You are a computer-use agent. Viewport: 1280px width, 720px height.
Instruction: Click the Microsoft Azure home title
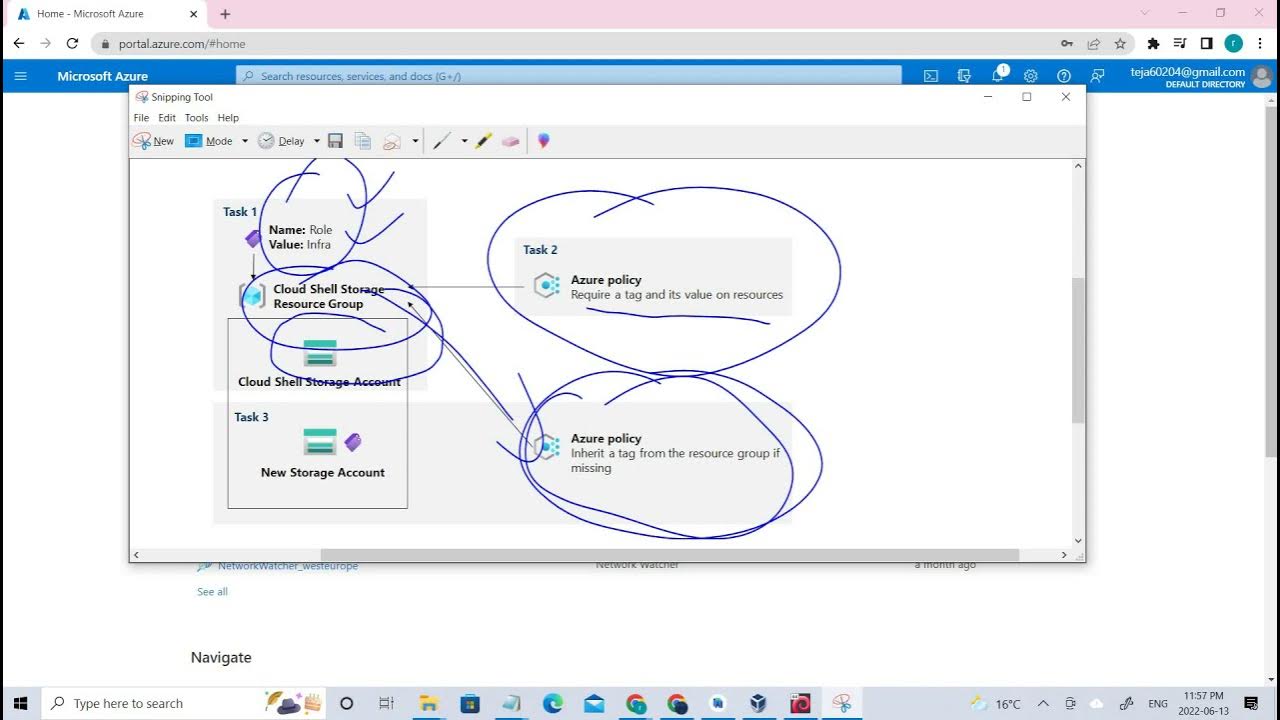click(102, 76)
